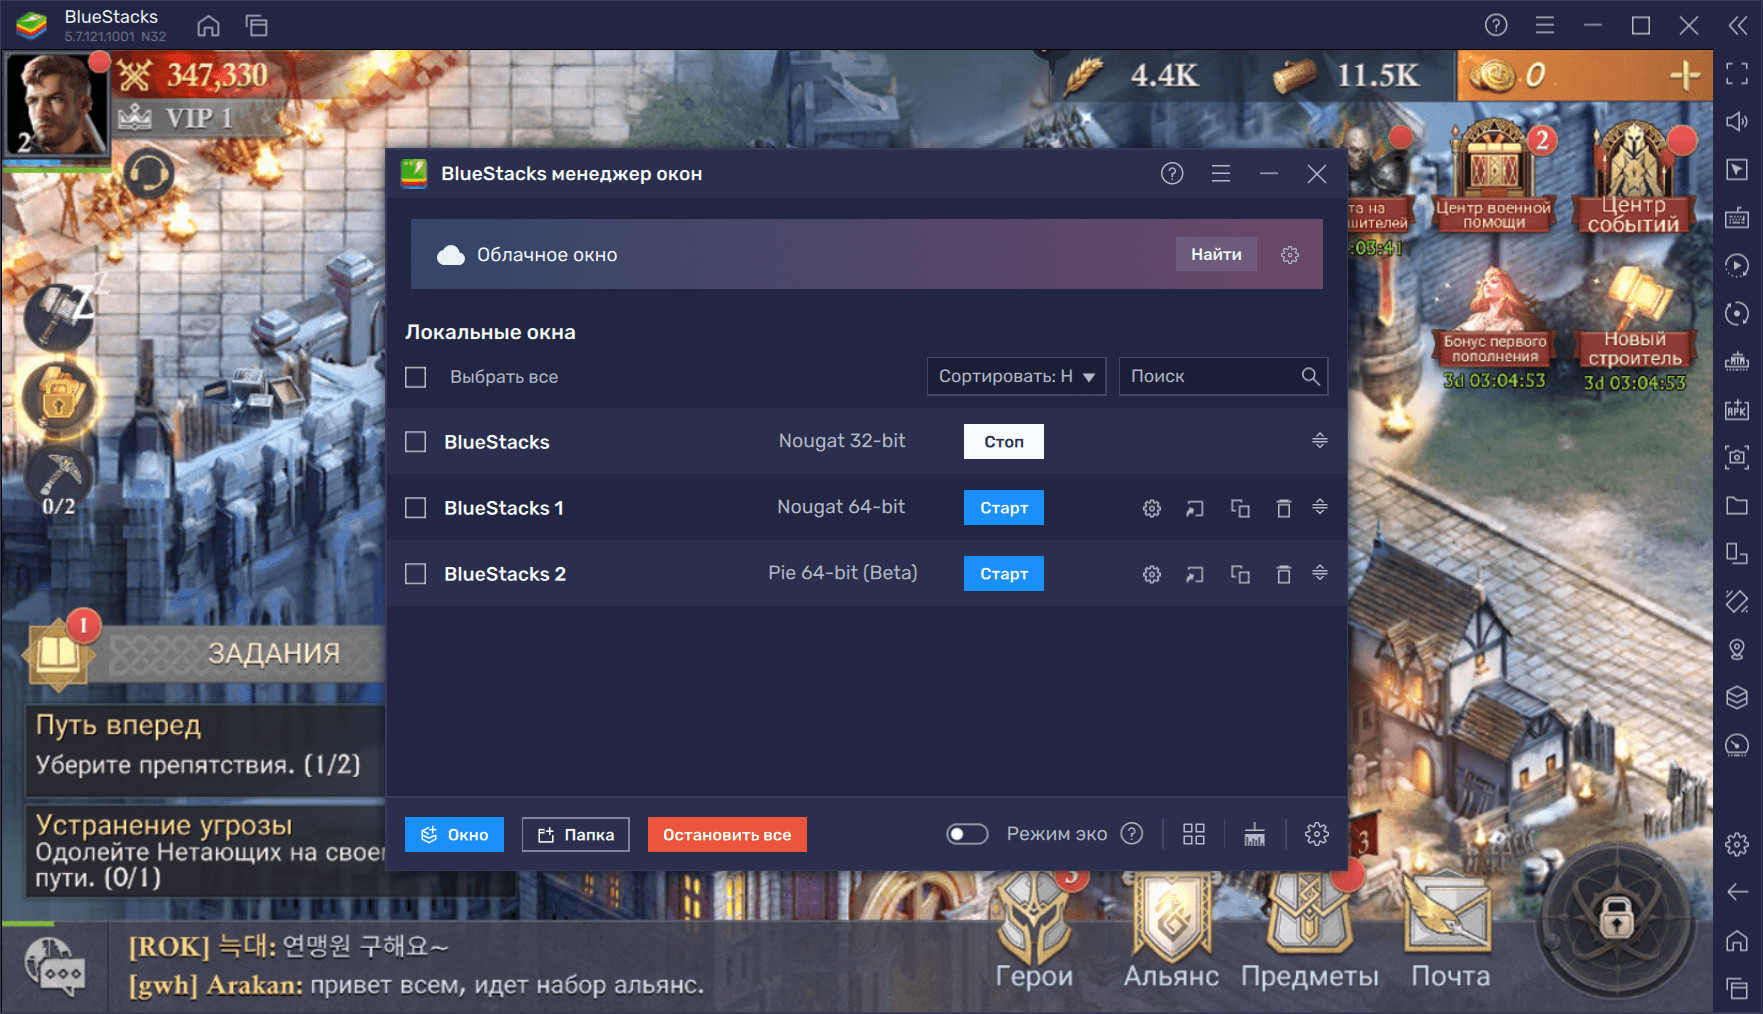The image size is (1763, 1014).
Task: Start the BlueStacks 2 Pie instance
Action: coord(1004,574)
